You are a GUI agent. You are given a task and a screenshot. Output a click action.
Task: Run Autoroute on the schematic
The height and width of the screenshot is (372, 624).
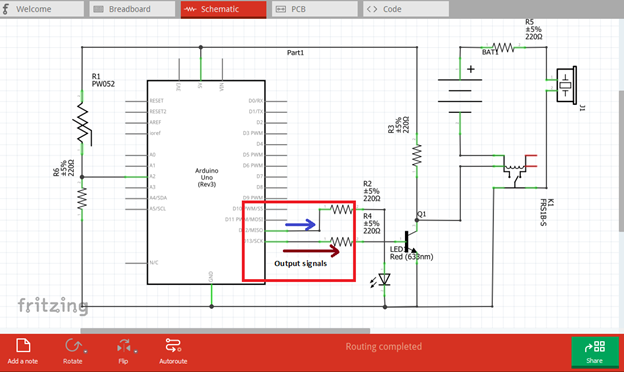click(173, 351)
